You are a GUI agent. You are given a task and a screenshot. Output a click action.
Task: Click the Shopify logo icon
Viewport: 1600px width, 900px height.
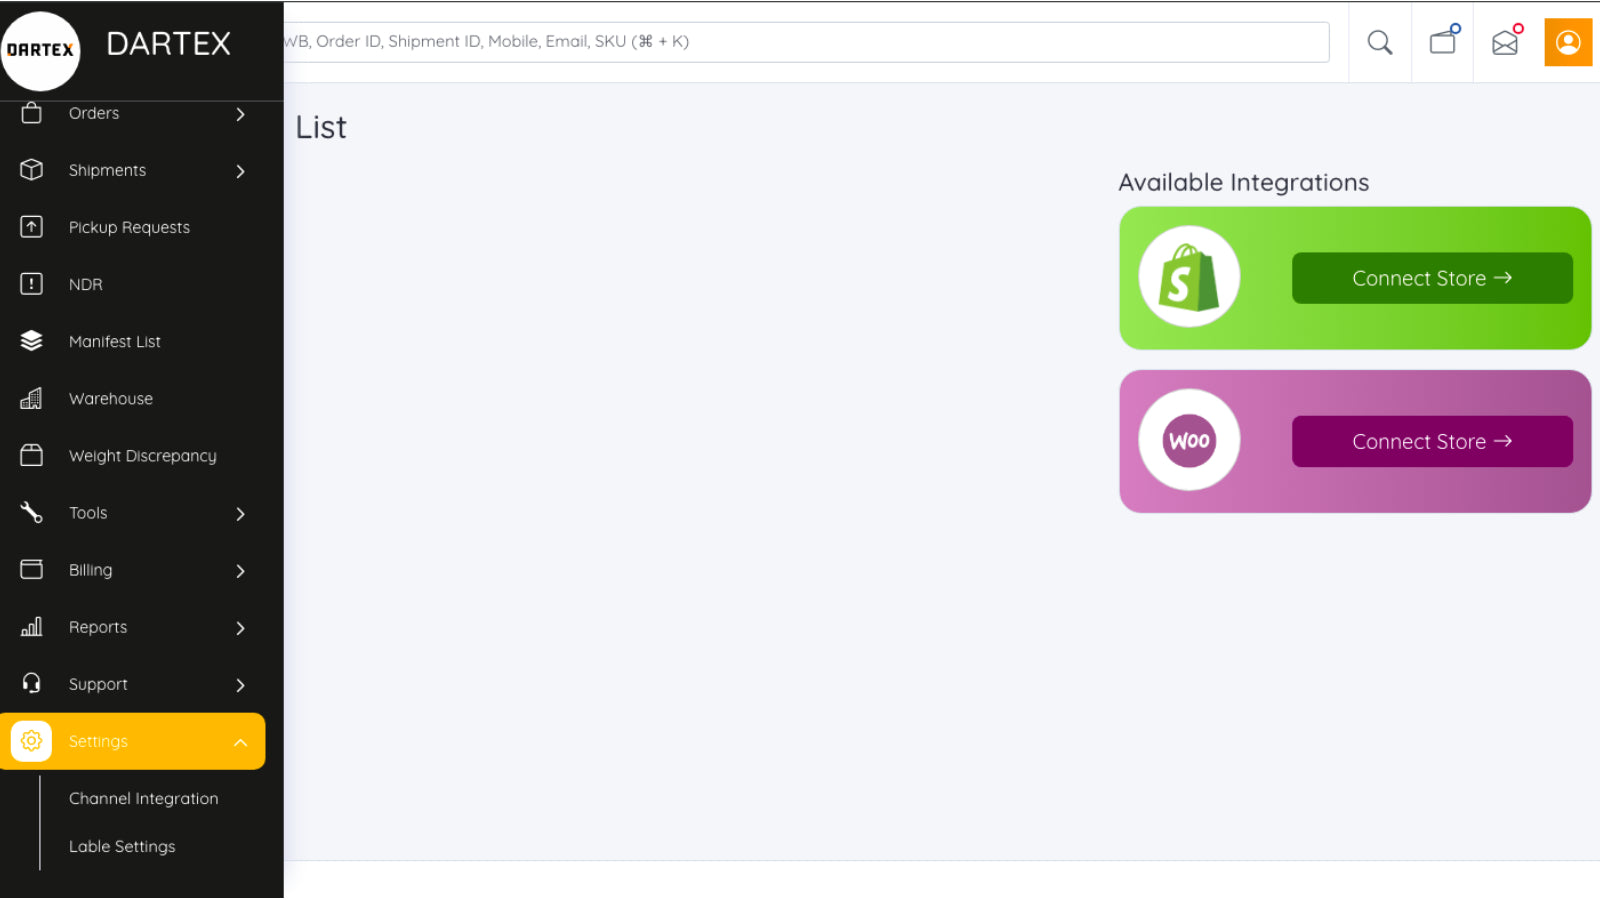tap(1189, 277)
